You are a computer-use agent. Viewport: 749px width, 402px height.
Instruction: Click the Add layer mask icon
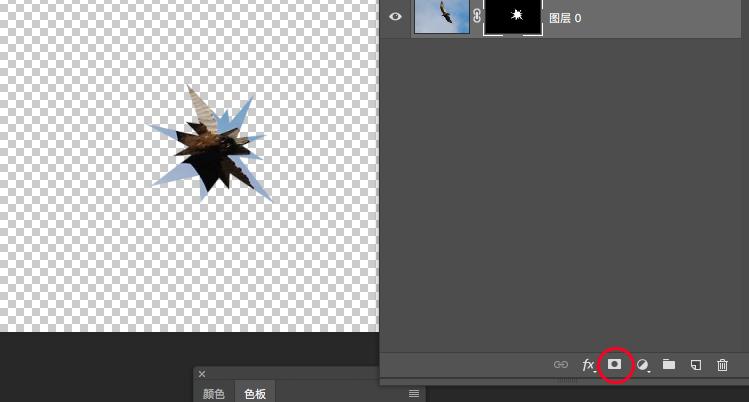pyautogui.click(x=615, y=365)
